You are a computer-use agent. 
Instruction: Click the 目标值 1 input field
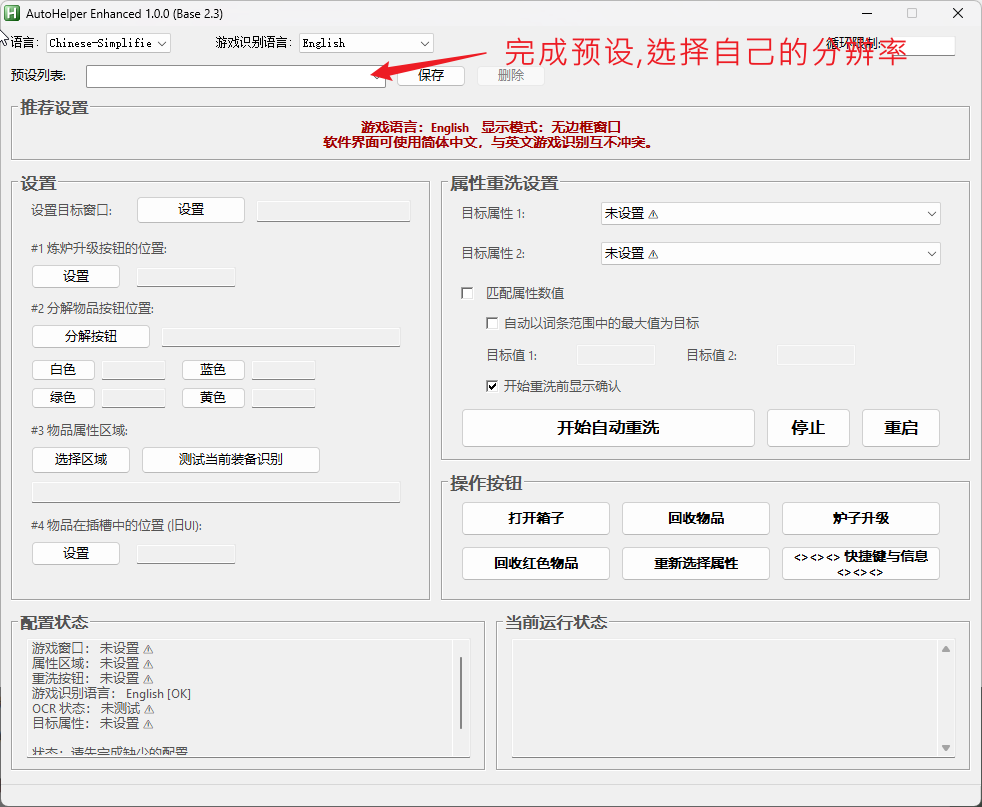pyautogui.click(x=616, y=355)
